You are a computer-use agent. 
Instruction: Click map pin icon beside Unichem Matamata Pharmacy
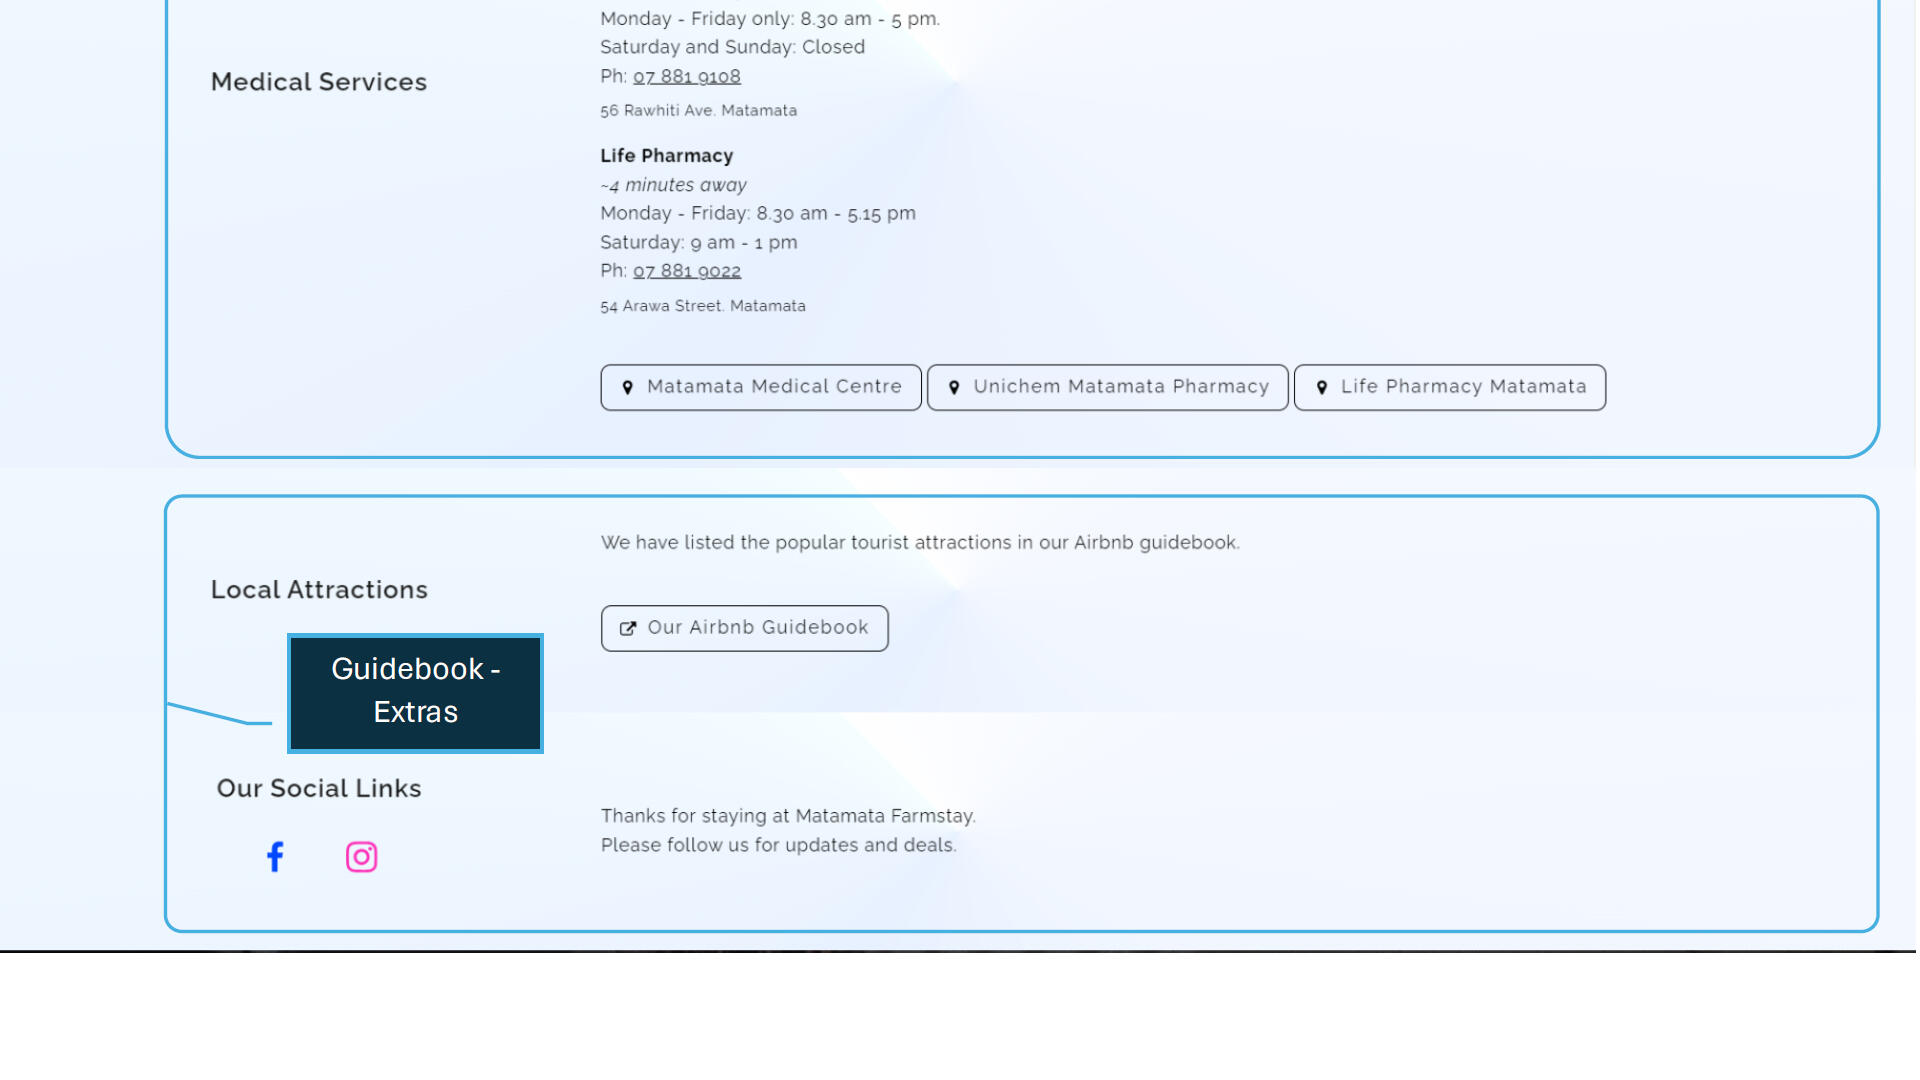[954, 388]
